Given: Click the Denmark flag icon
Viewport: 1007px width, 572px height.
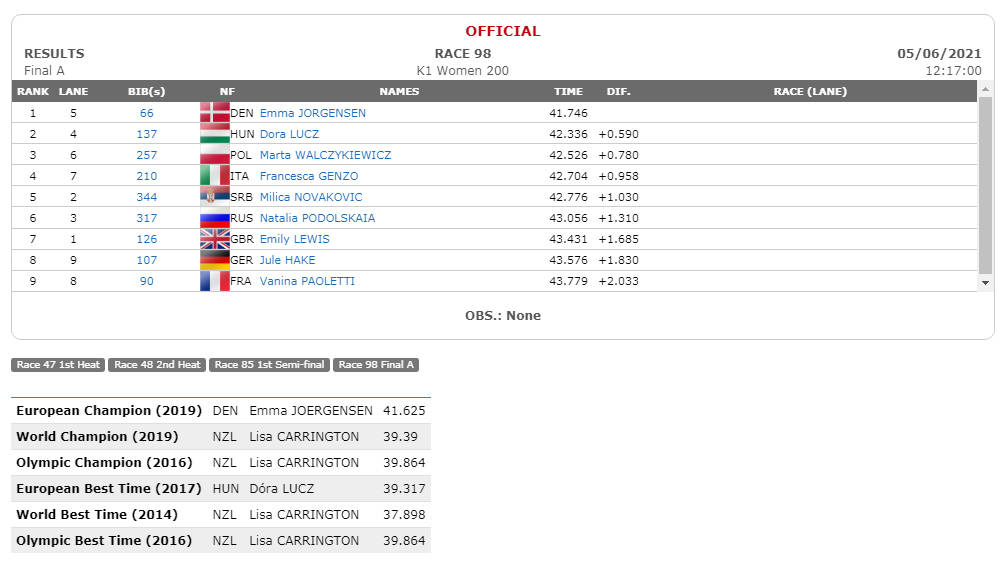Looking at the screenshot, I should tap(215, 112).
